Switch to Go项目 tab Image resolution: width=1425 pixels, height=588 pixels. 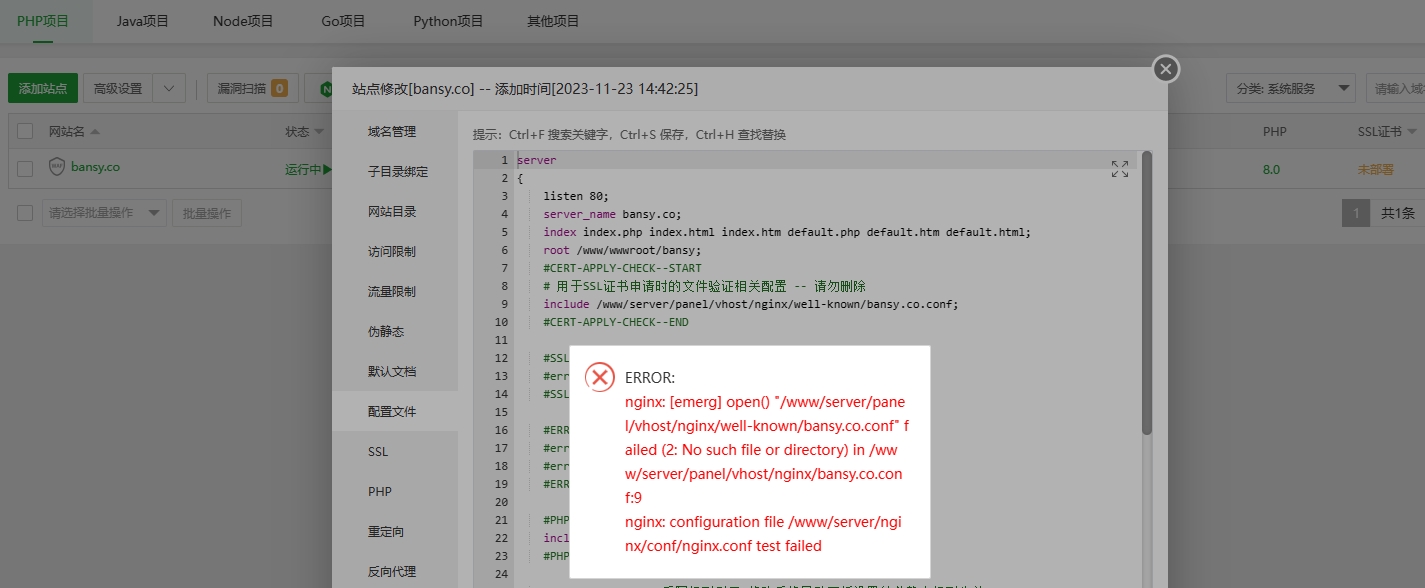tap(343, 21)
